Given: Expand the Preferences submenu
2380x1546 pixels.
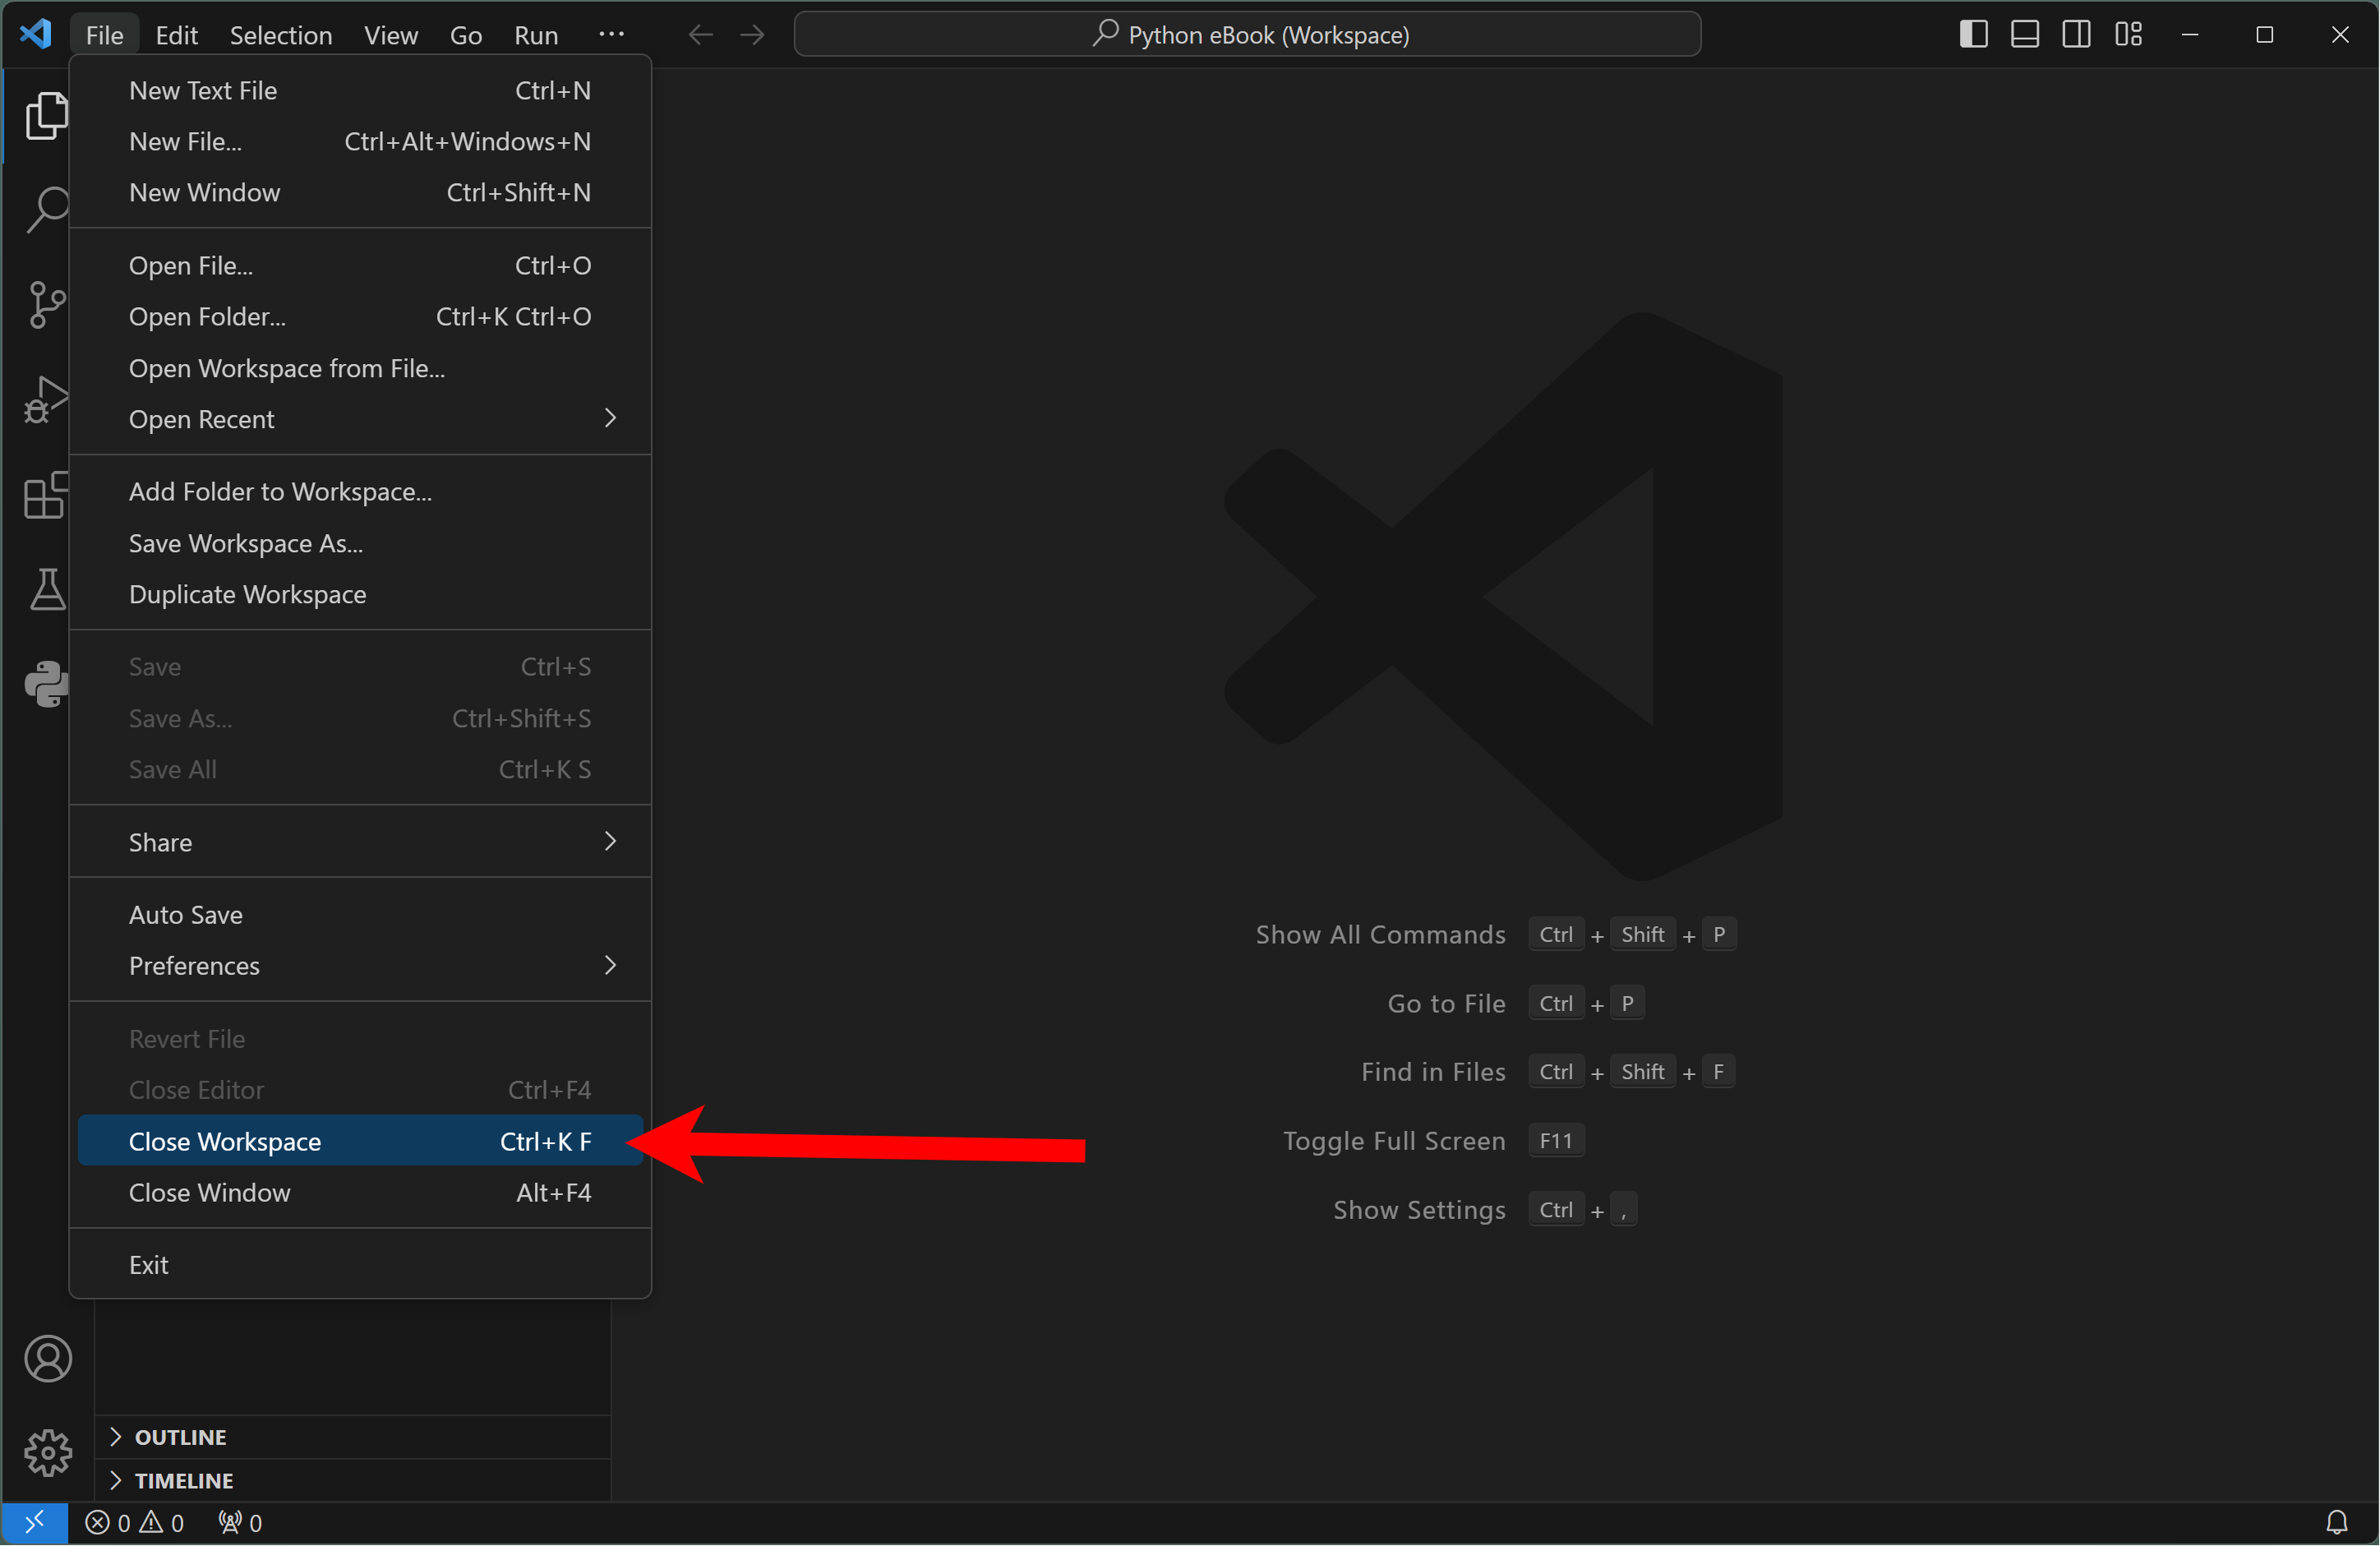Looking at the screenshot, I should pyautogui.click(x=360, y=966).
